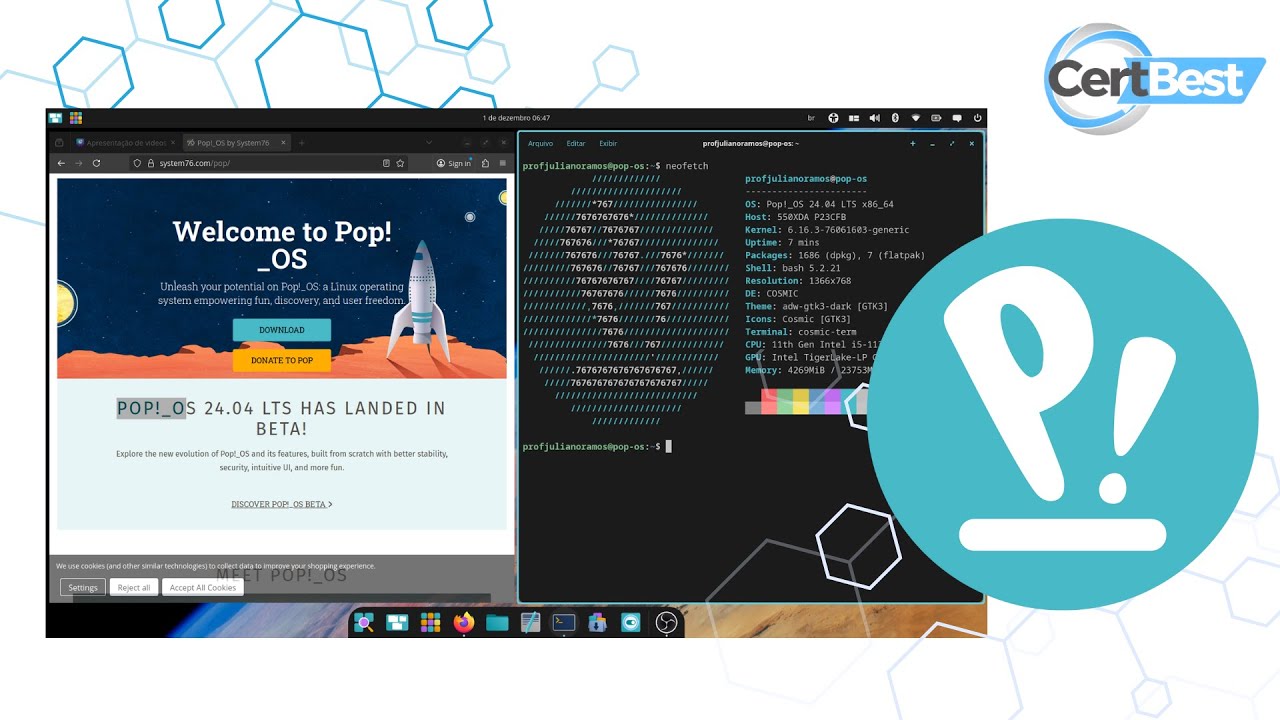Open the OBS Studio icon in the dock
Image resolution: width=1280 pixels, height=720 pixels.
[666, 623]
